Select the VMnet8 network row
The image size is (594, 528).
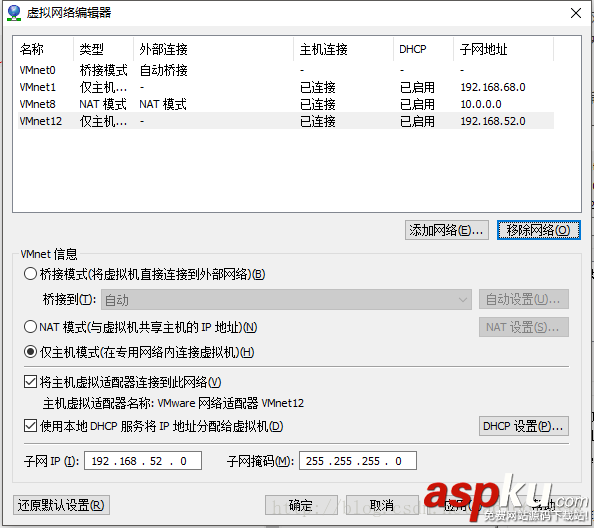(x=286, y=104)
